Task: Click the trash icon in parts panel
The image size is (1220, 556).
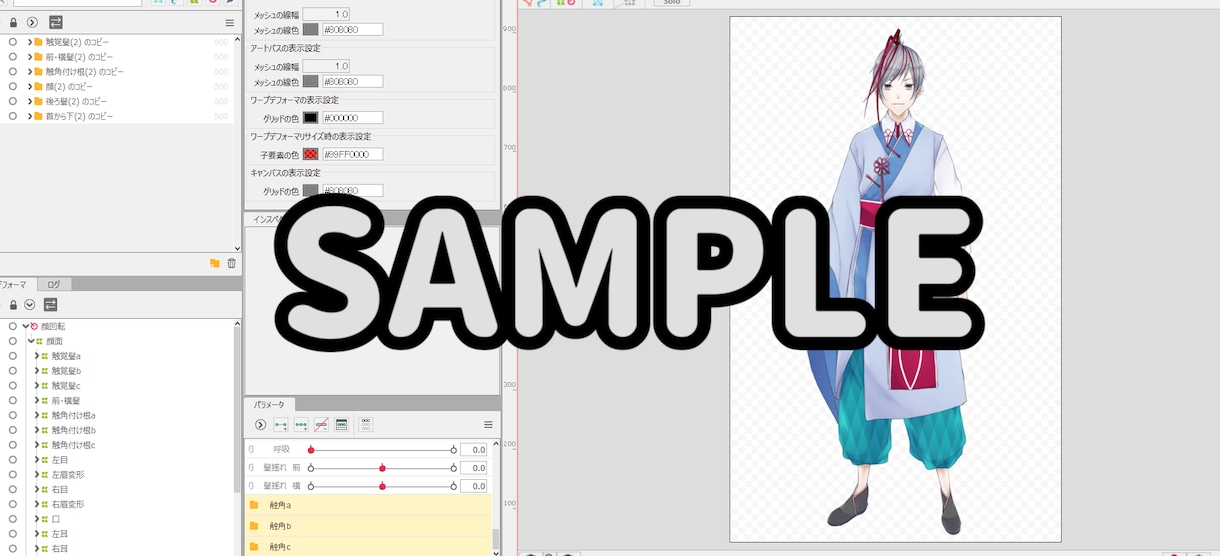Action: pos(232,263)
